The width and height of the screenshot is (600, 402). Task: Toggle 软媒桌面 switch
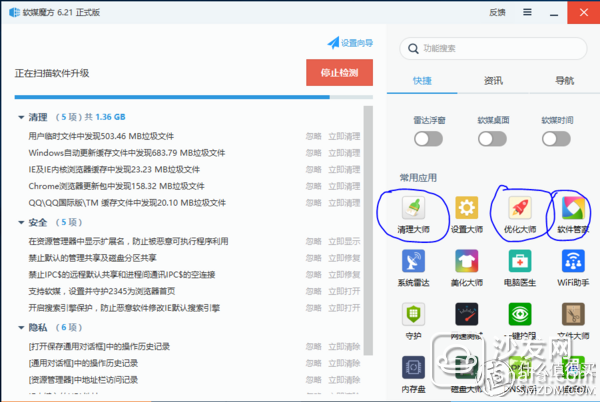492,139
